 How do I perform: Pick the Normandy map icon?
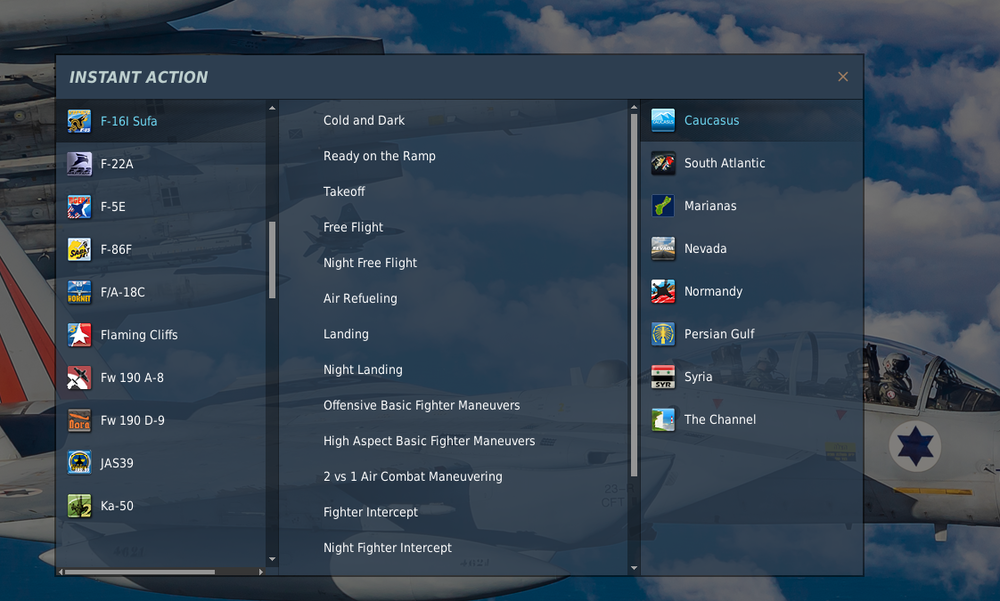(x=663, y=292)
